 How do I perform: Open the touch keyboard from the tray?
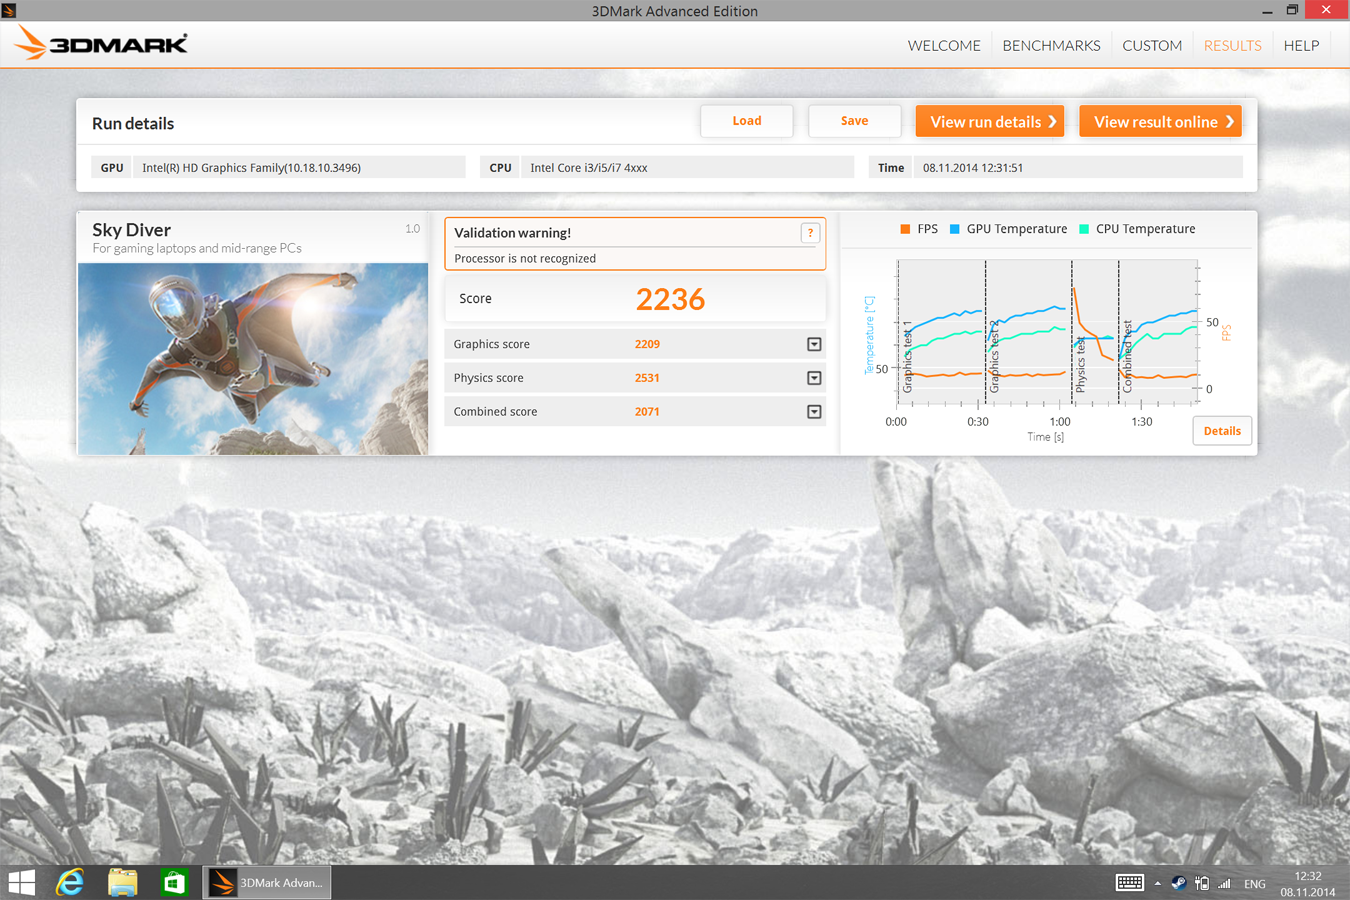point(1129,883)
